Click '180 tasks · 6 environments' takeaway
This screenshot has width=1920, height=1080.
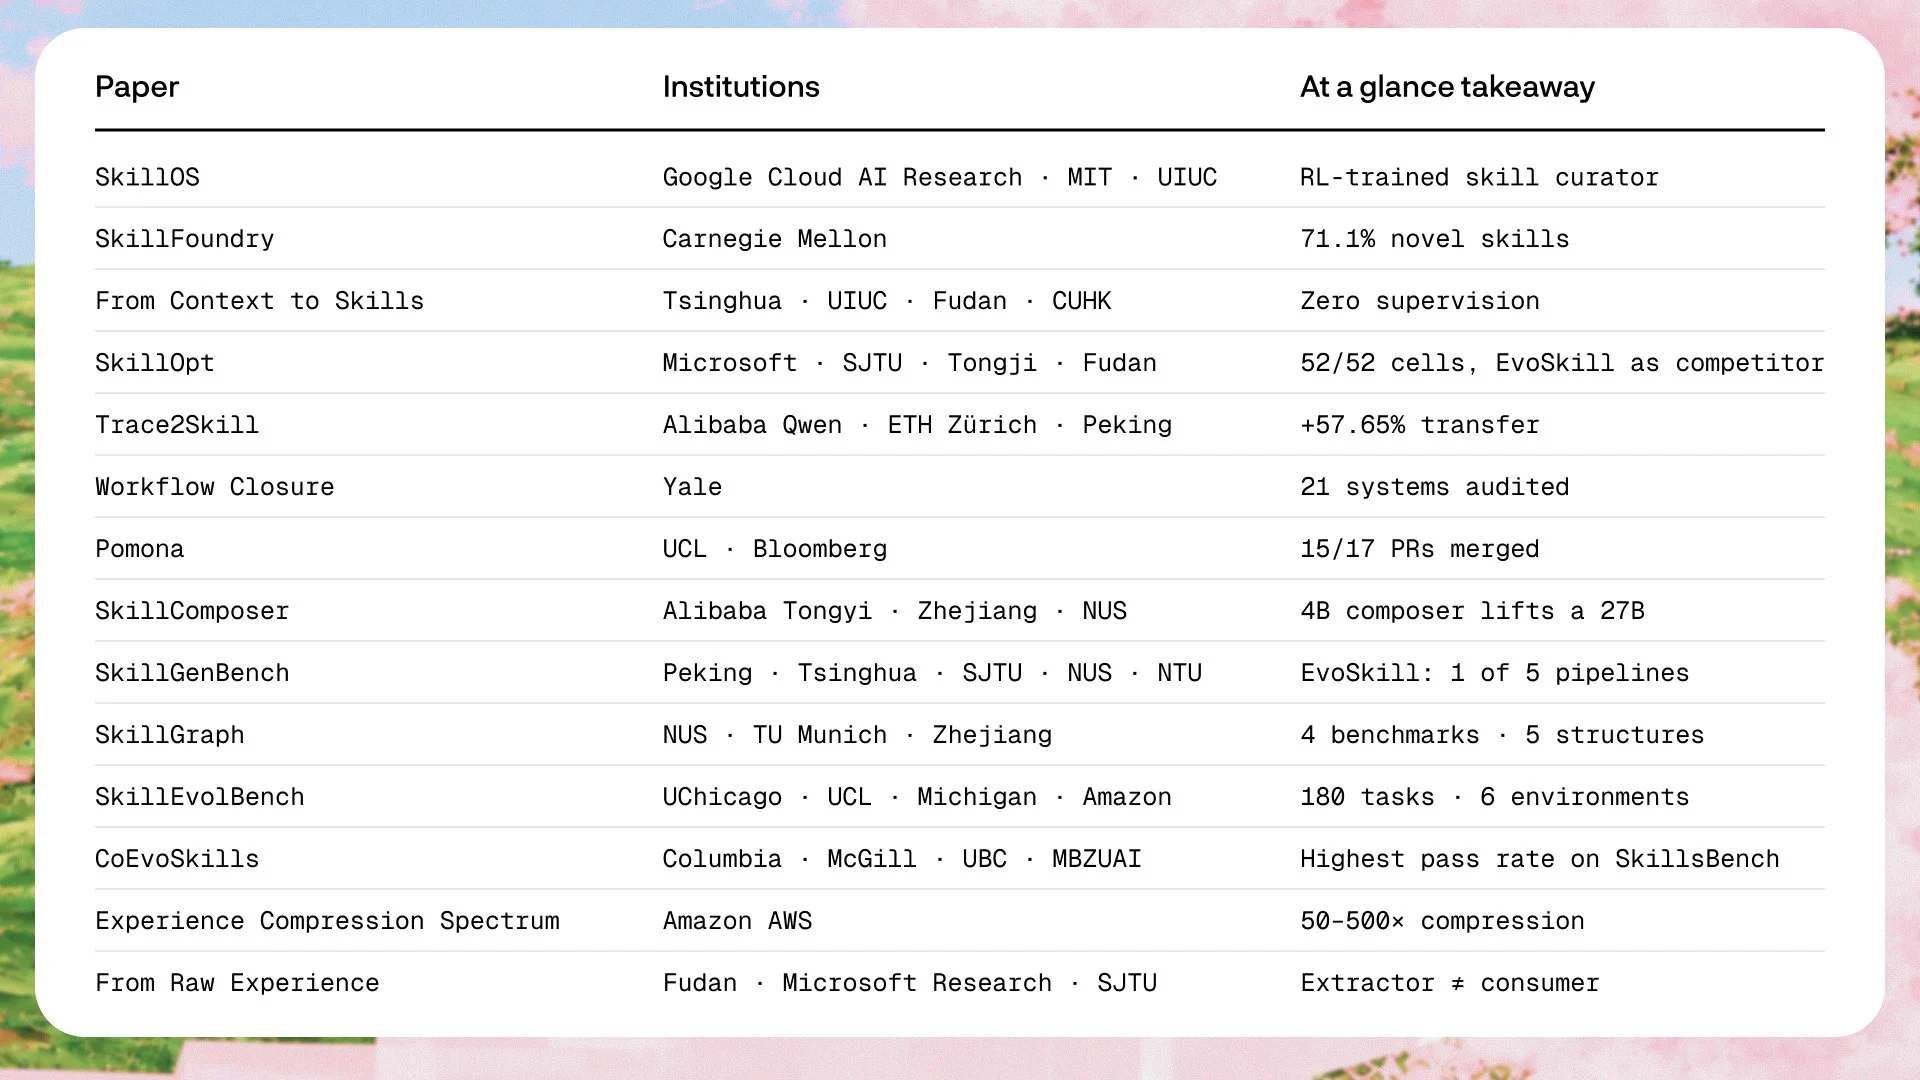pyautogui.click(x=1494, y=797)
